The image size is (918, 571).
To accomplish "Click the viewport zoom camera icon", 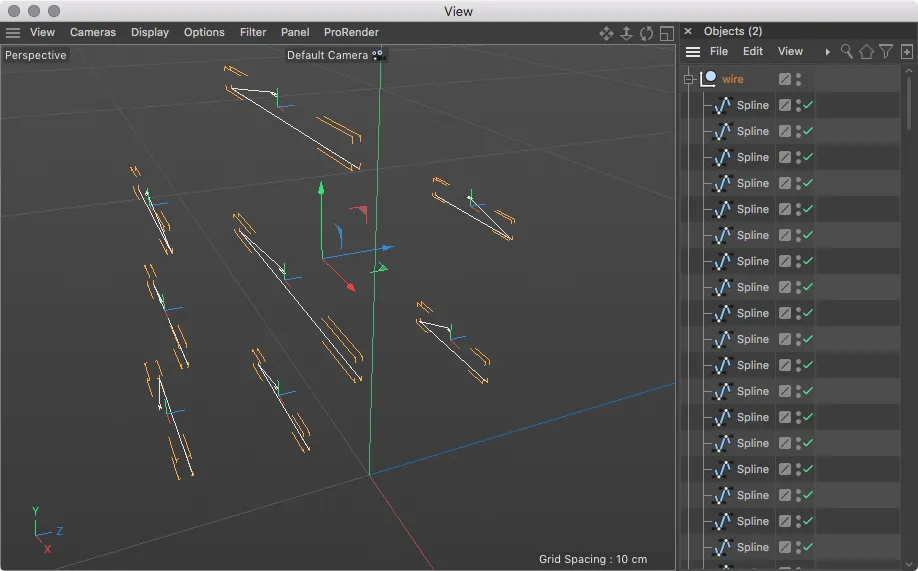I will pyautogui.click(x=626, y=33).
